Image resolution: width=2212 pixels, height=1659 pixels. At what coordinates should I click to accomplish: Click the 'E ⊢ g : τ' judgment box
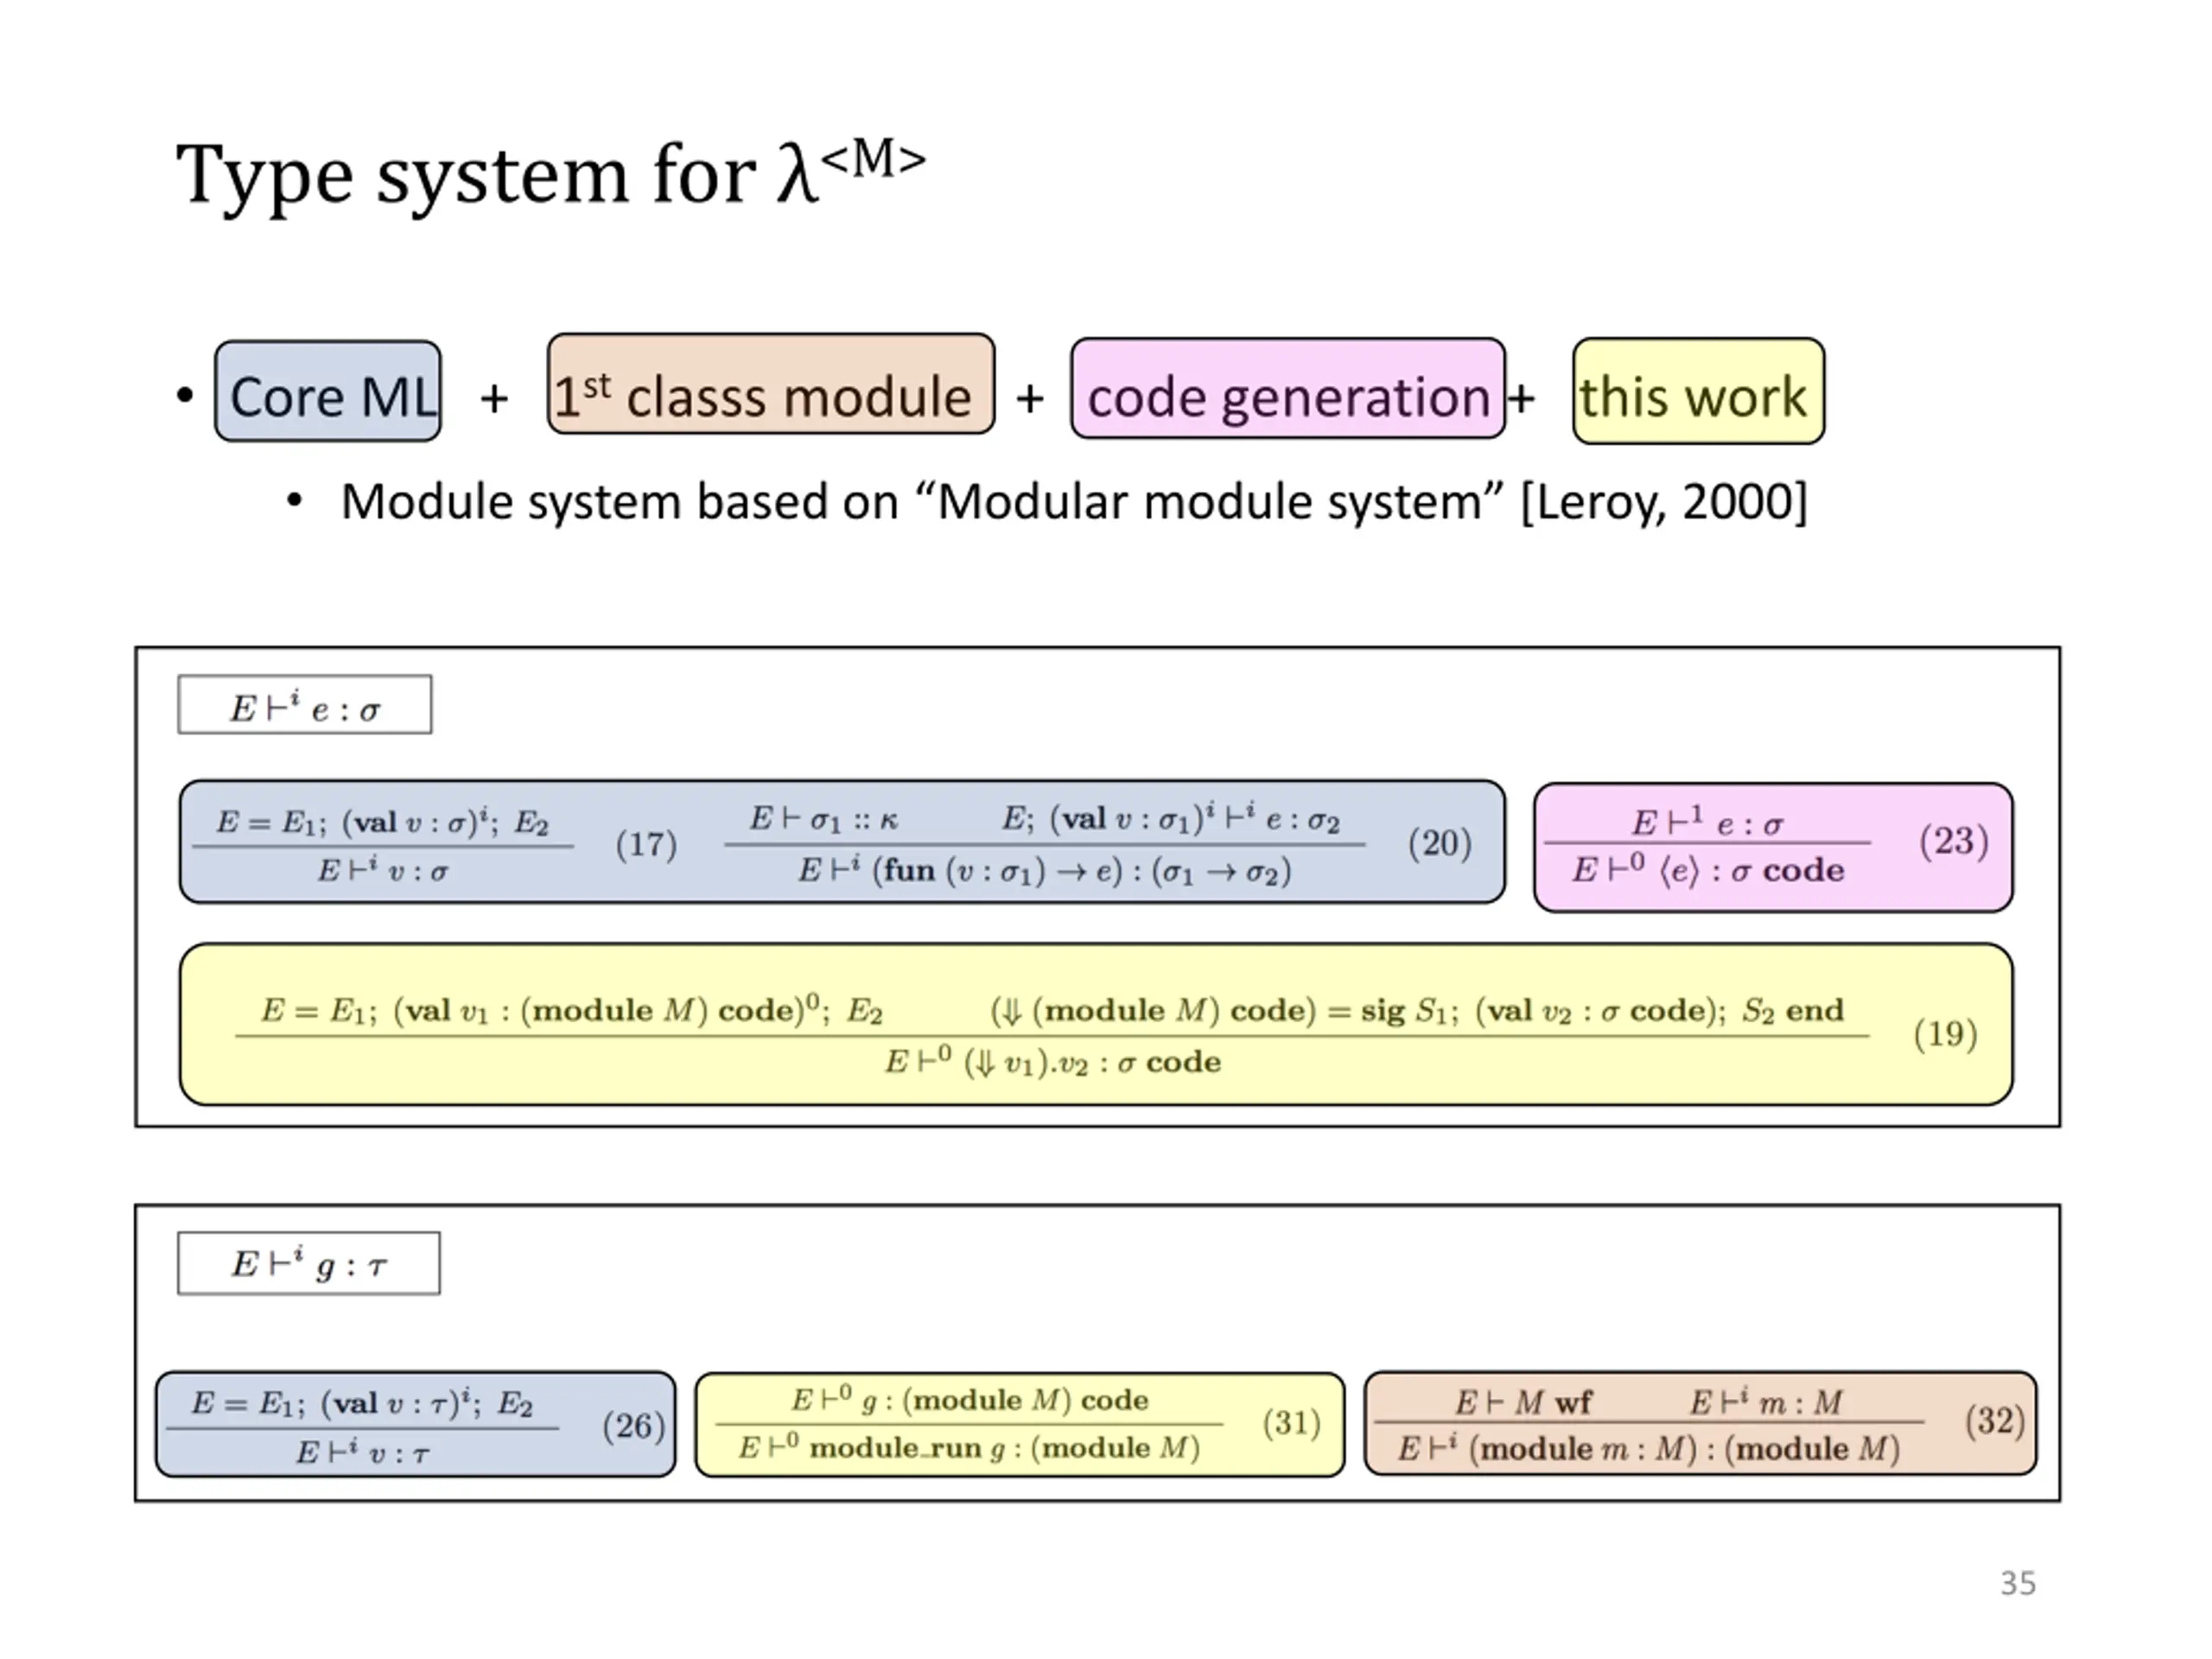point(308,1264)
